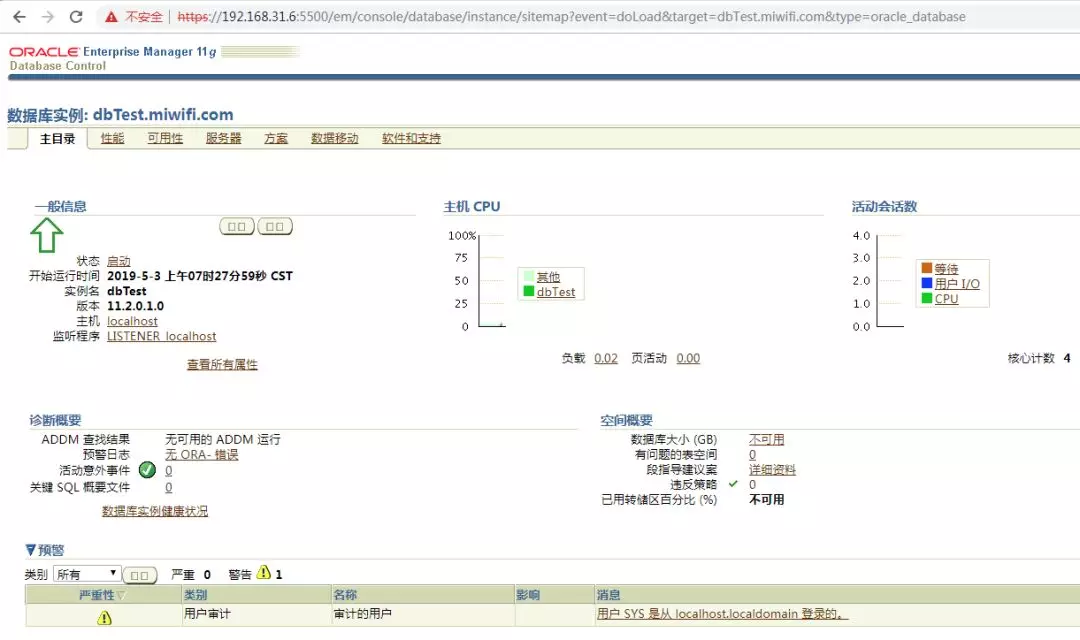This screenshot has width=1080, height=640.
Task: Open the LISTENER_localhost link
Action: 161,336
